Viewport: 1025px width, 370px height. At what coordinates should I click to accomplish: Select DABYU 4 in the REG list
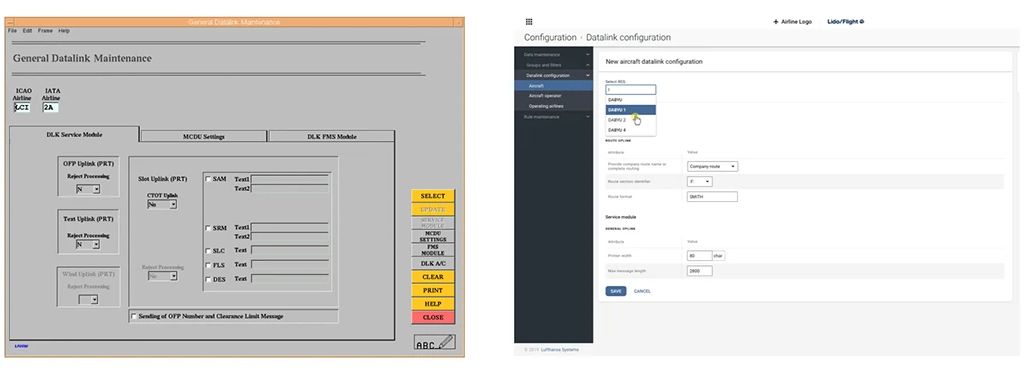click(x=631, y=130)
